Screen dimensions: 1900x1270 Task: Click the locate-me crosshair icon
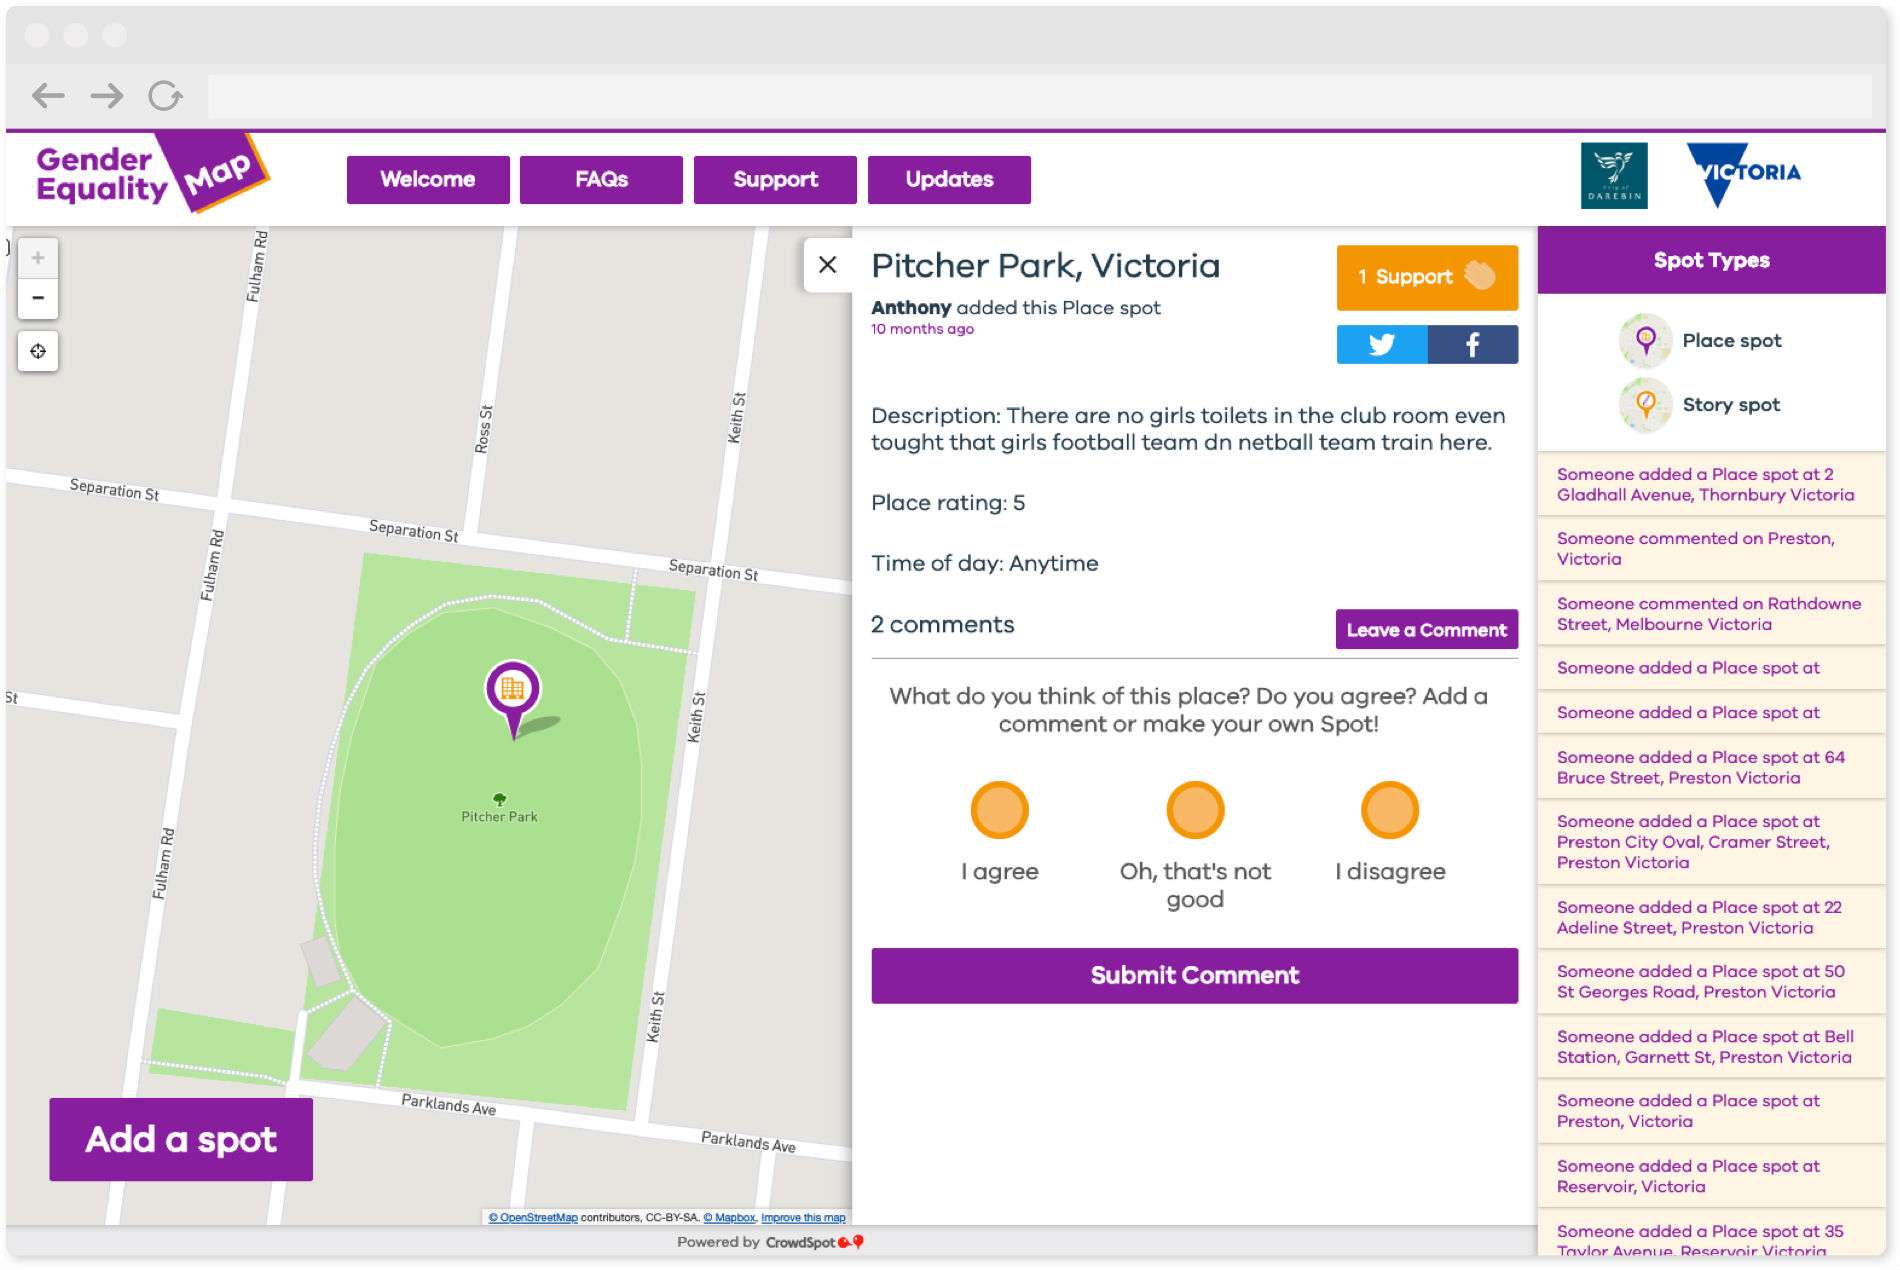point(38,351)
